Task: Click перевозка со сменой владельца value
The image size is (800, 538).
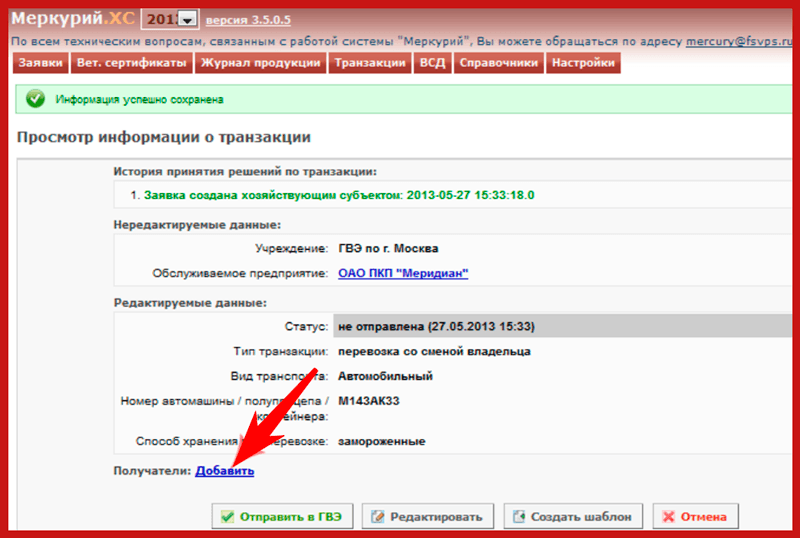Action: (434, 351)
